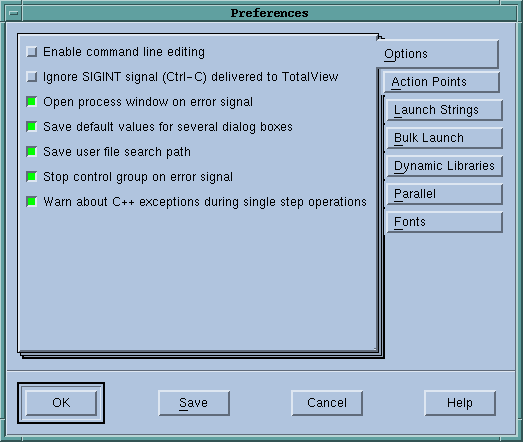Viewport: 523px width, 442px height.
Task: Click the Save button
Action: (194, 403)
